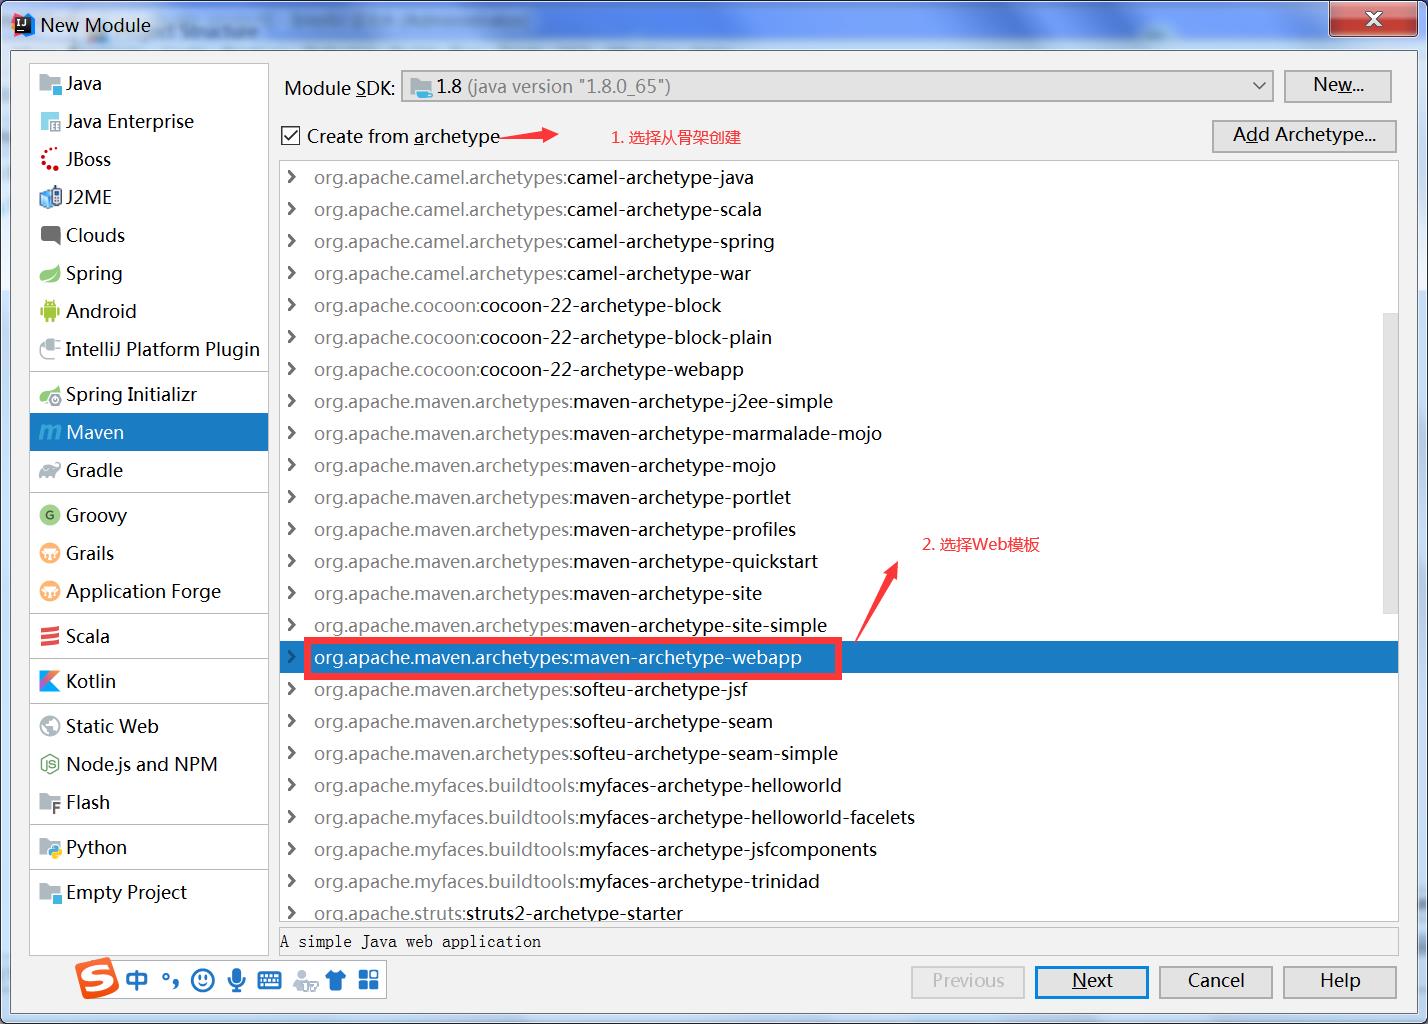Select myfaces-archetype-helloworld-facelets row

click(x=838, y=817)
